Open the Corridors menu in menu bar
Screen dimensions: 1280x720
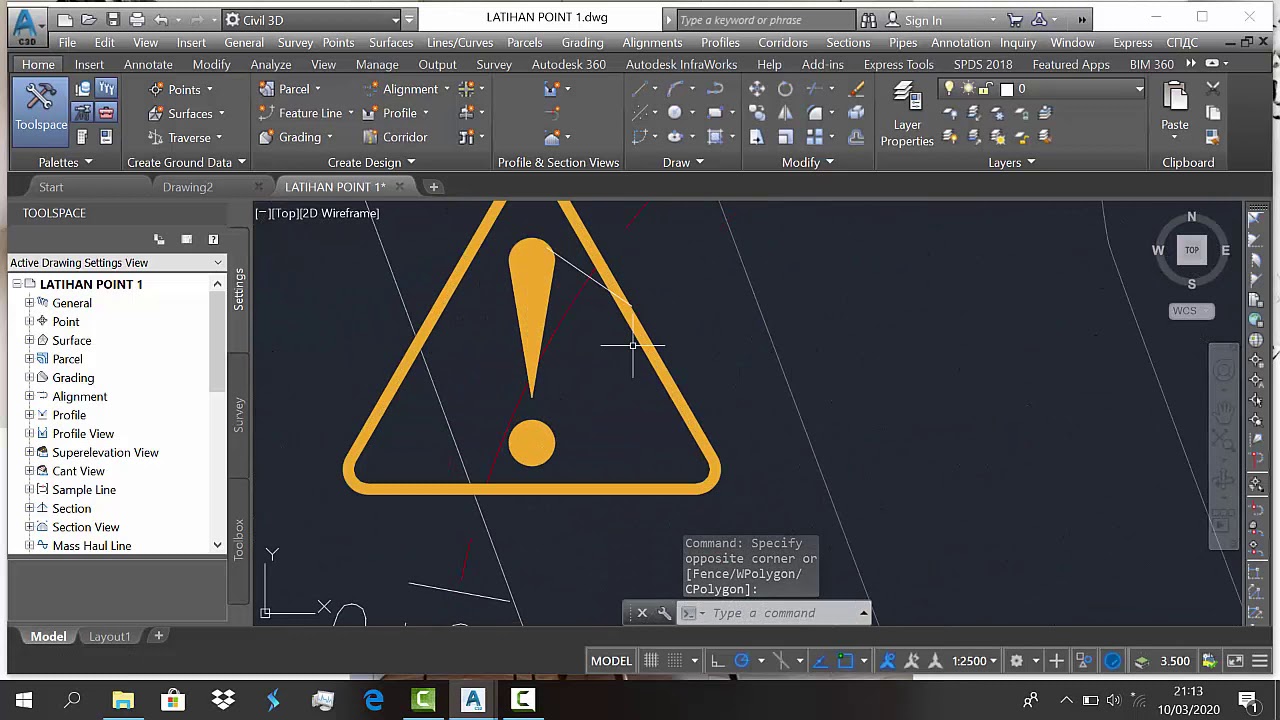pos(783,43)
